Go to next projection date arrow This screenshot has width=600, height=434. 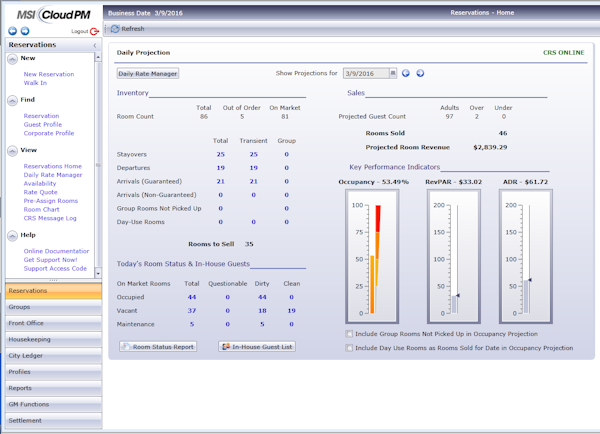coord(420,73)
